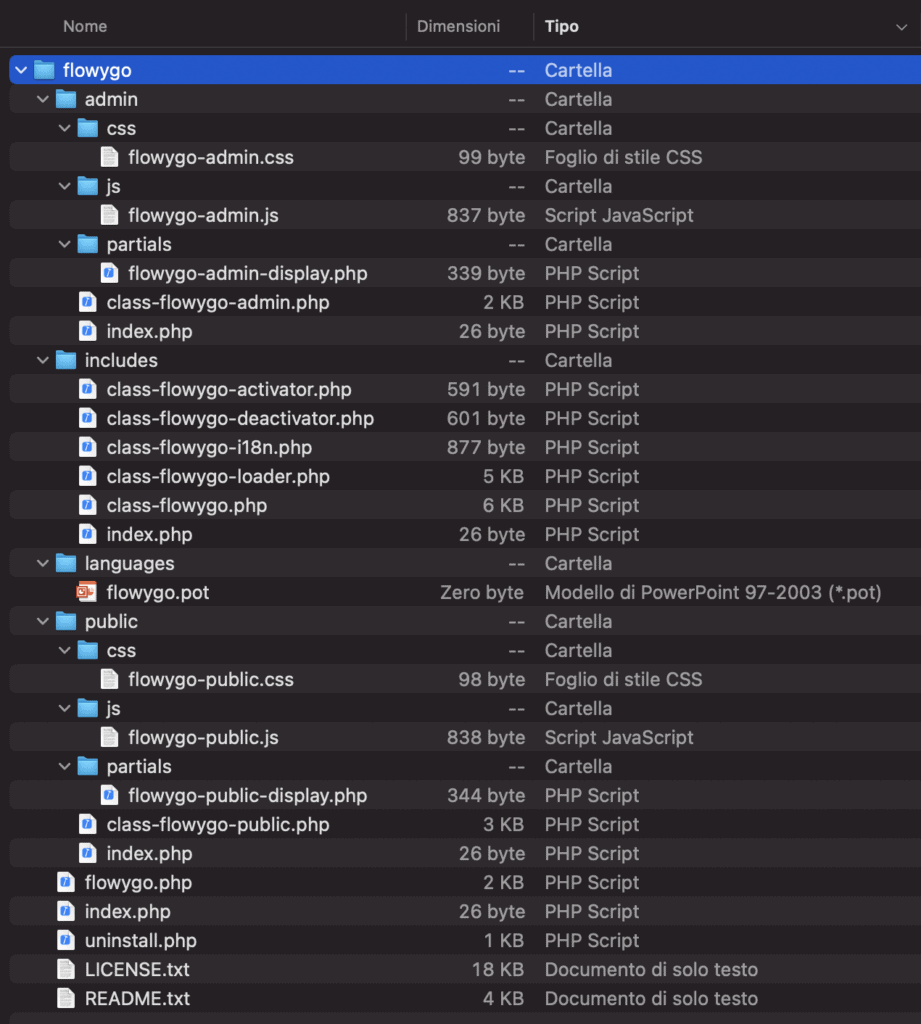Viewport: 921px width, 1024px height.
Task: Select the PowerPoint icon next to flowygo.pot
Action: tap(86, 592)
